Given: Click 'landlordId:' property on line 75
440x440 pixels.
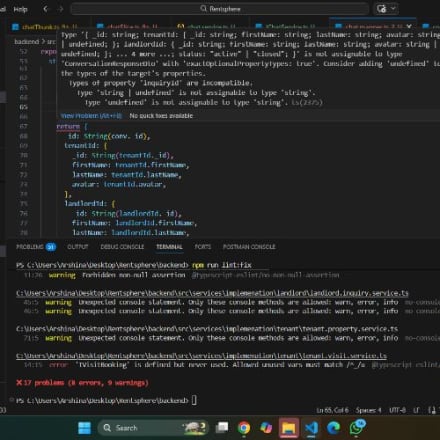Looking at the screenshot, I should (85, 204).
